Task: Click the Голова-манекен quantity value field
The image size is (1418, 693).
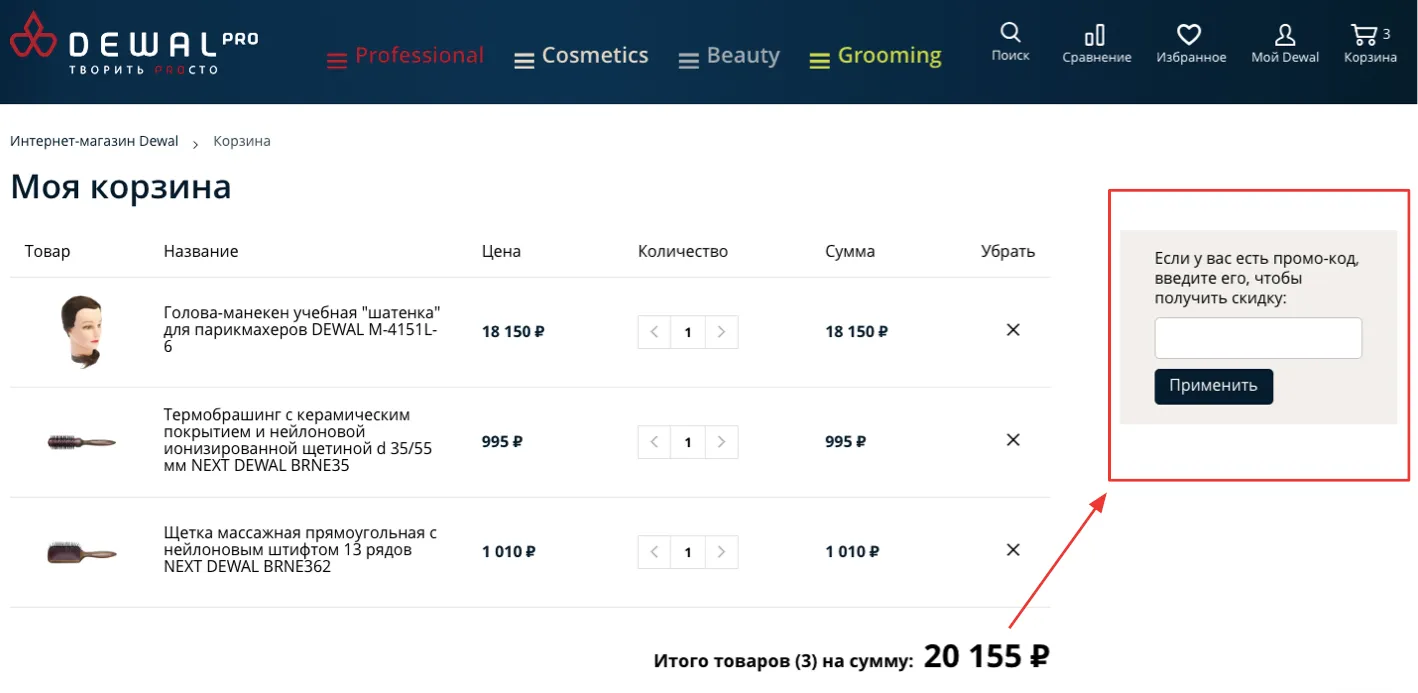Action: (x=688, y=332)
